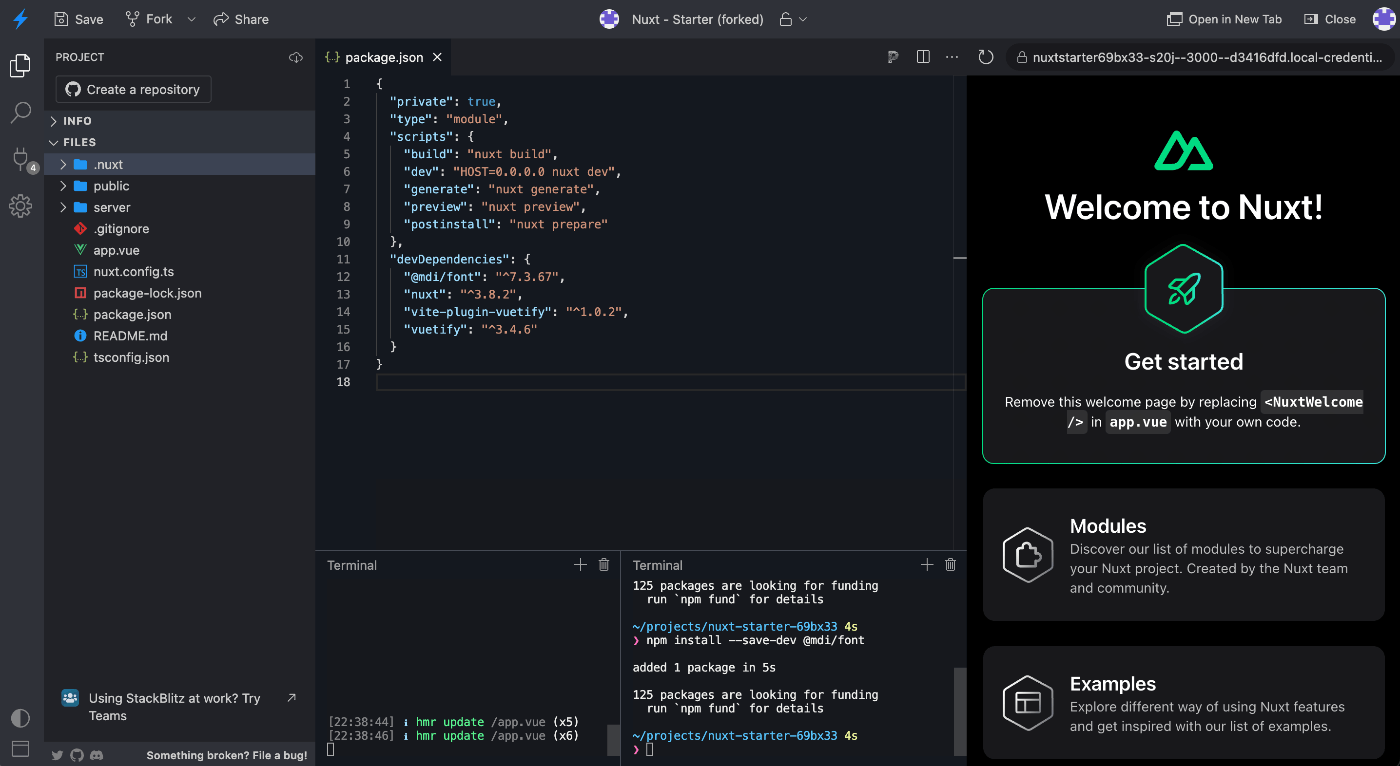Click Open in New Tab
Viewport: 1400px width, 766px height.
pyautogui.click(x=1224, y=19)
